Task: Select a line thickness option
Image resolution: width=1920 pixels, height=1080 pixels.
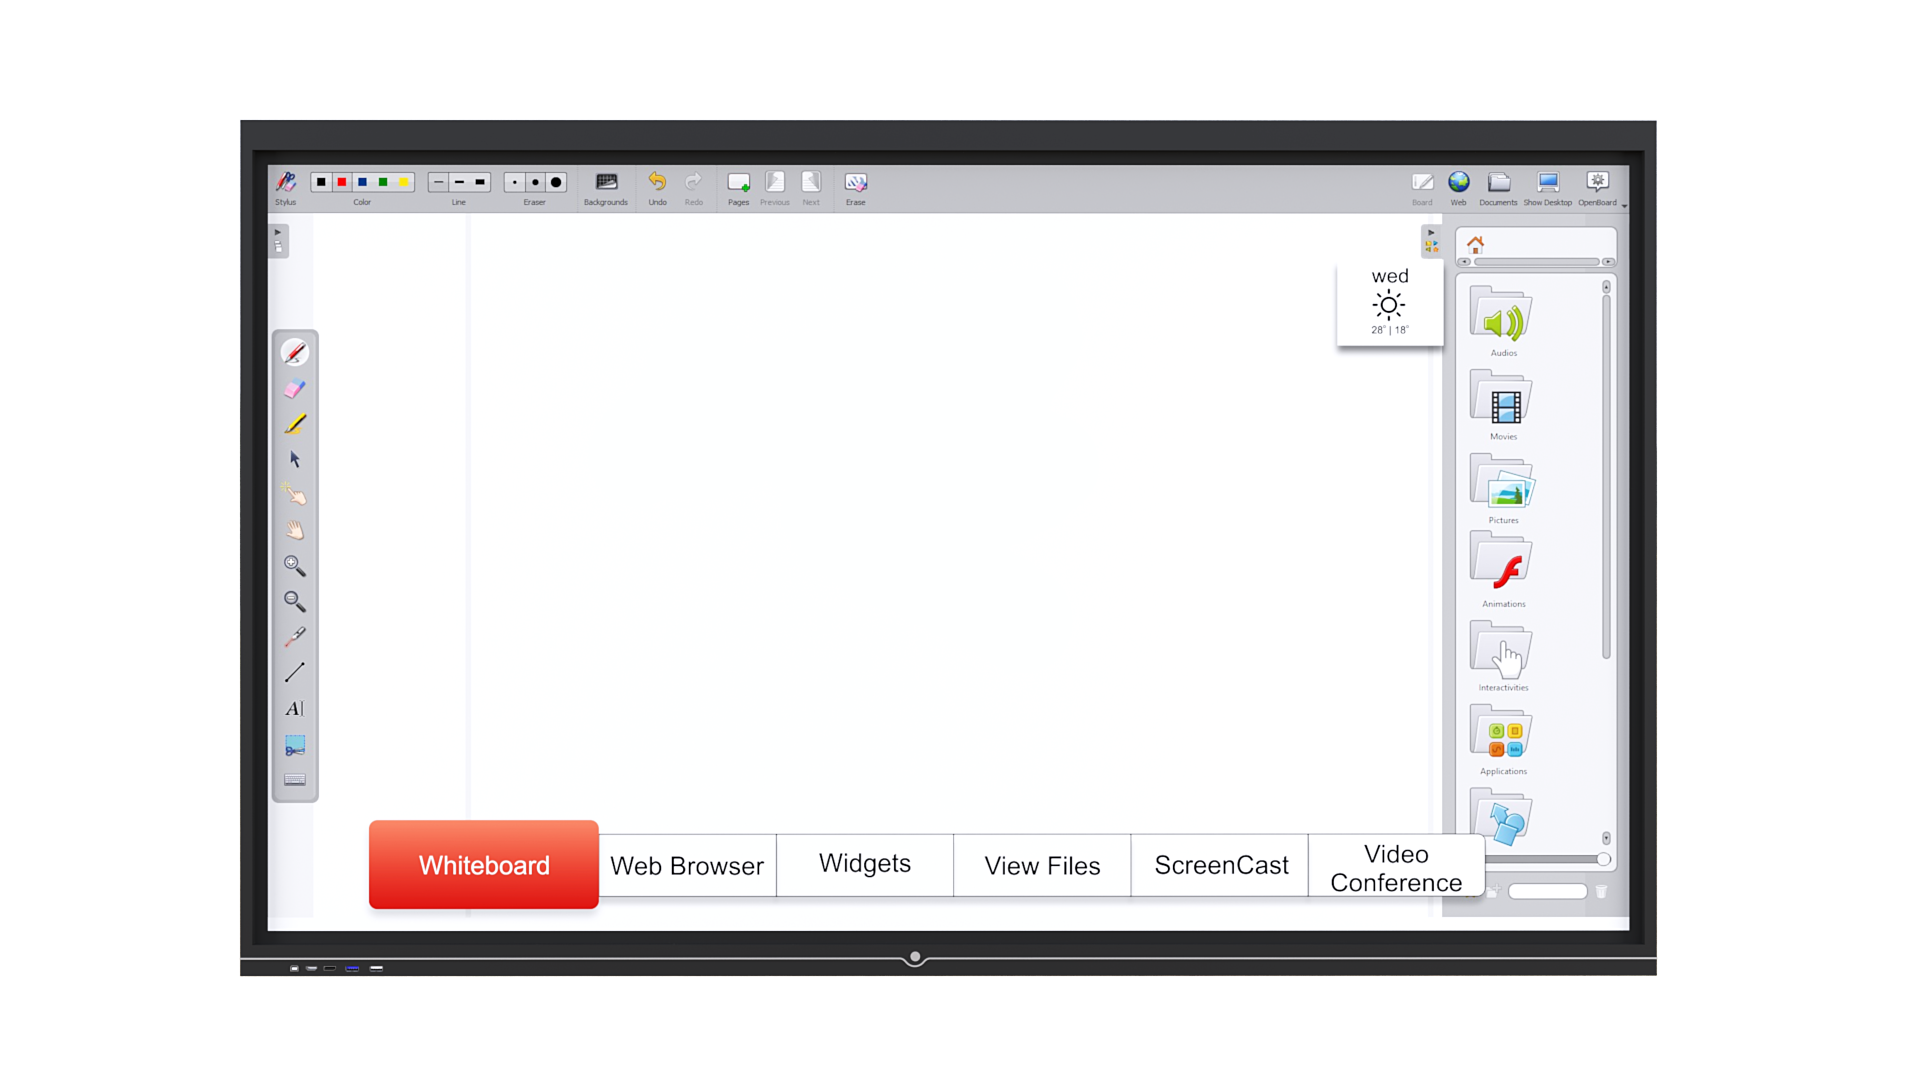Action: click(459, 182)
